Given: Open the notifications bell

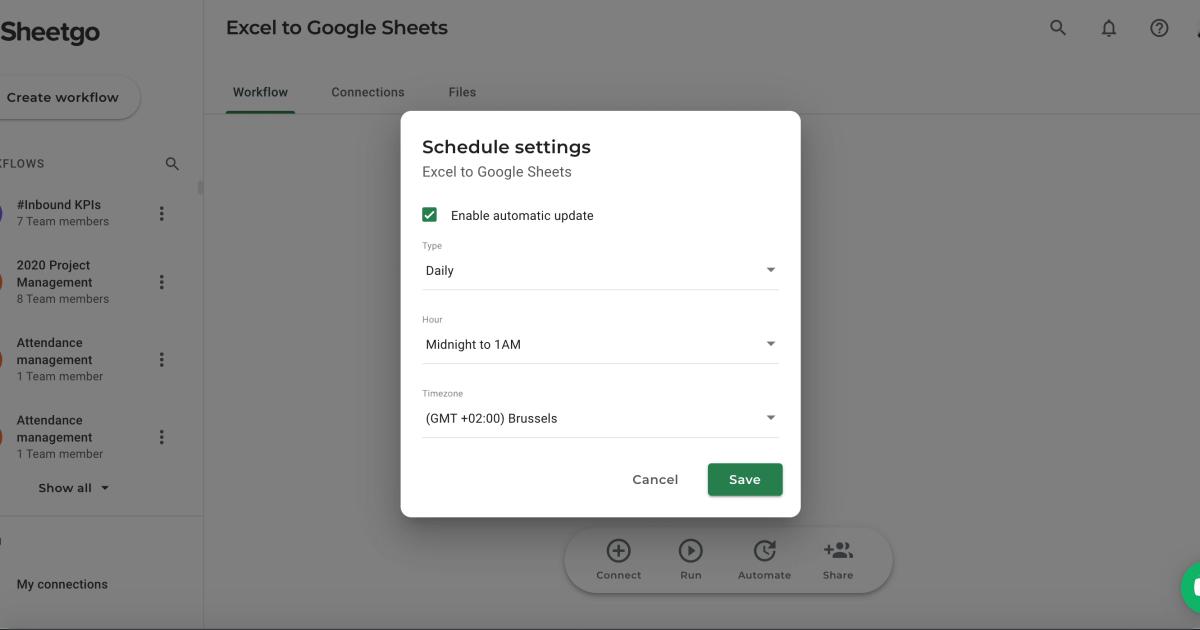Looking at the screenshot, I should pos(1109,28).
